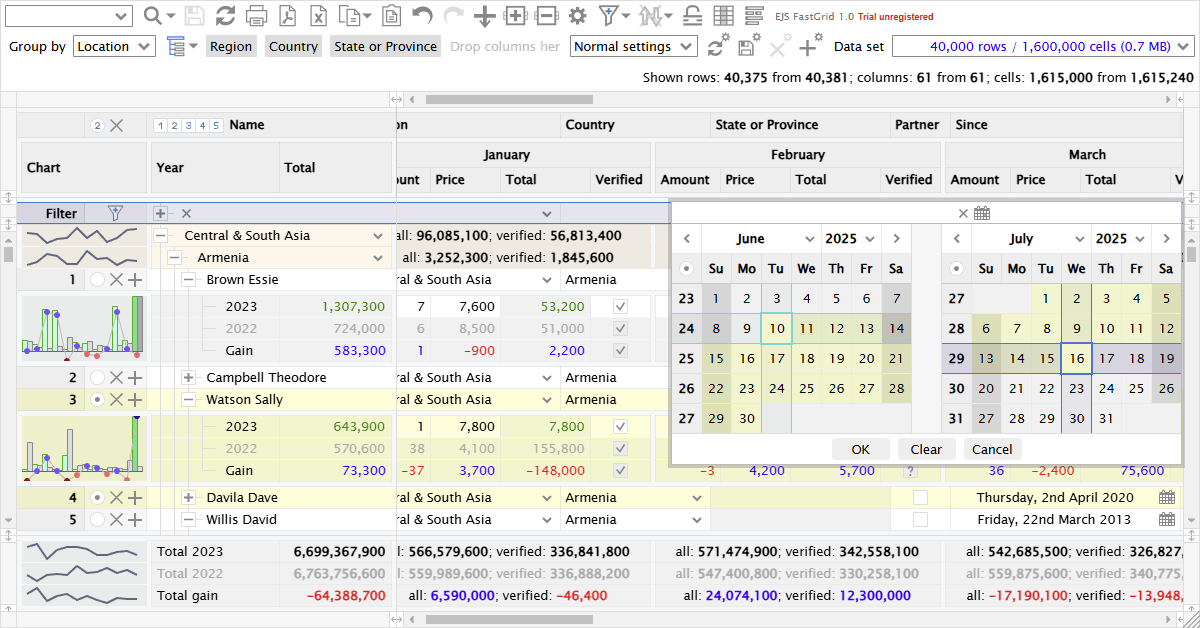Toggle Verified checkbox in Brown Essie 2023 row
This screenshot has width=1200, height=628.
(x=620, y=307)
